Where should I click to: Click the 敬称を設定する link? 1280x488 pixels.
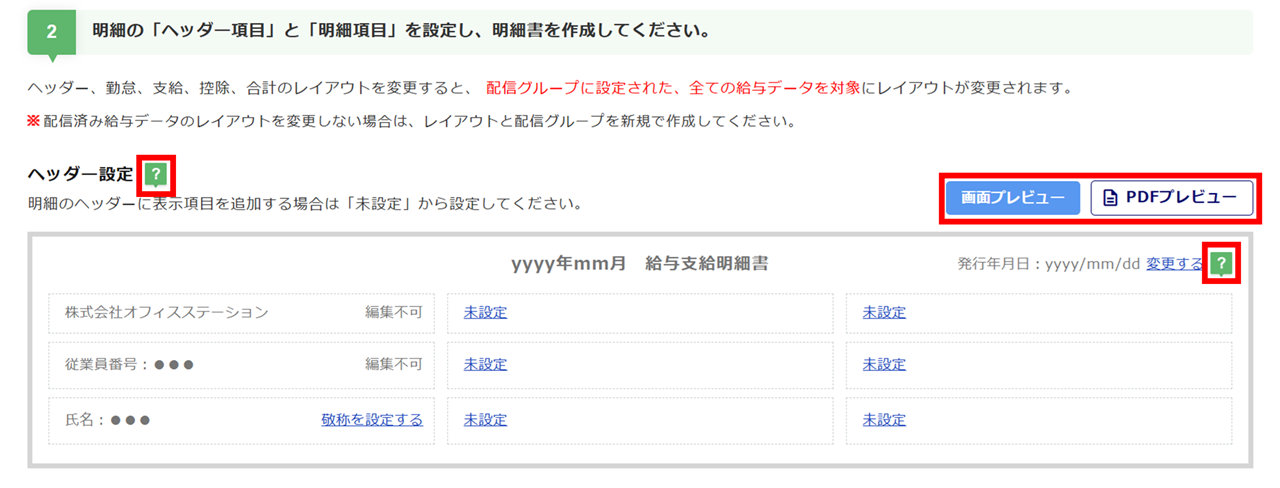coord(372,419)
